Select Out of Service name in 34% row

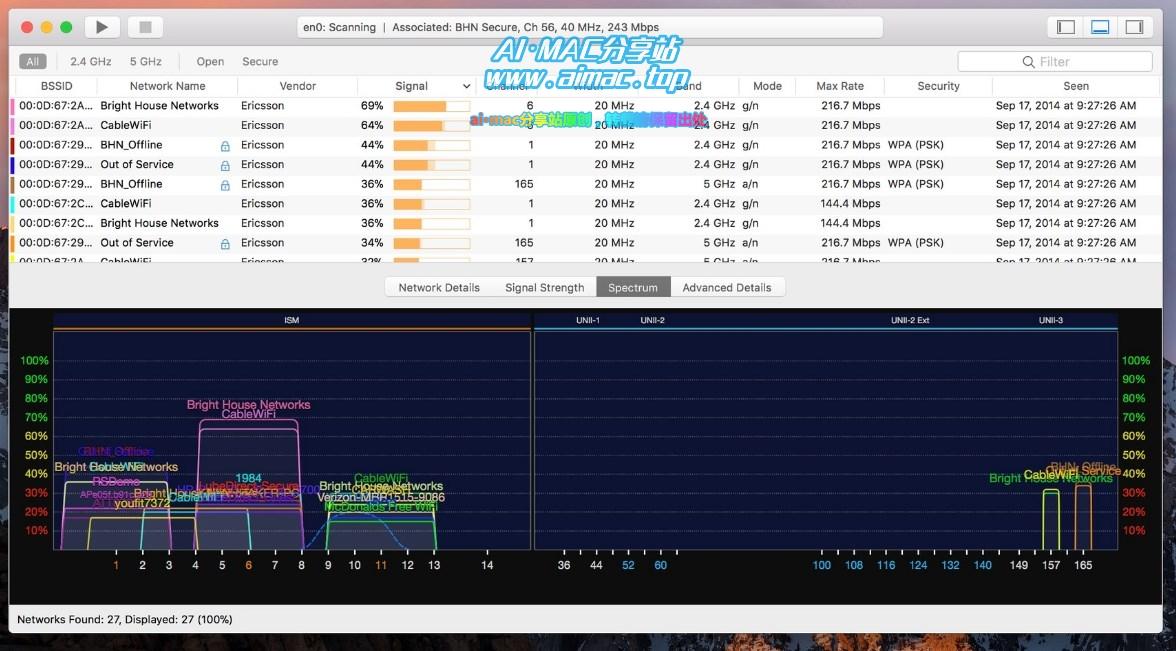[137, 242]
